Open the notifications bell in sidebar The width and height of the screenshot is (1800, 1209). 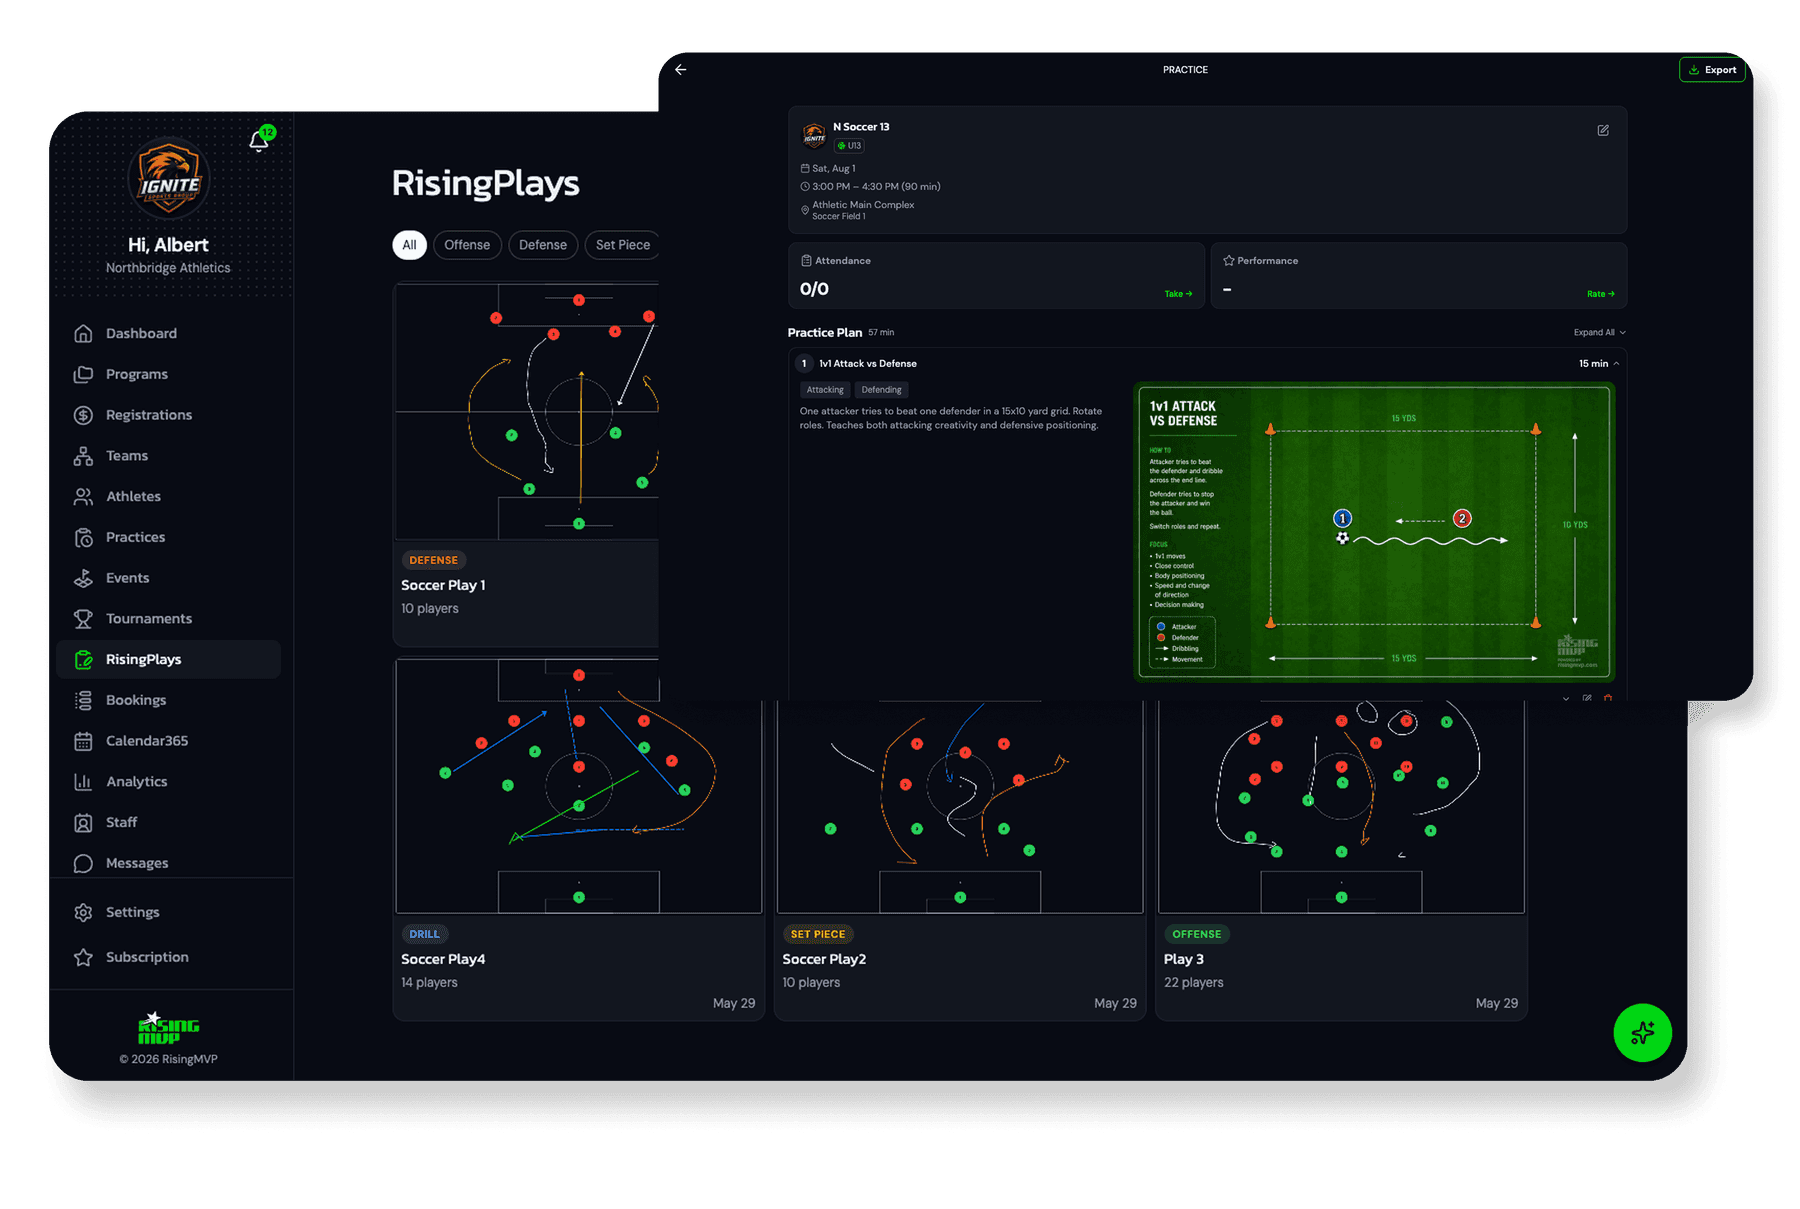pos(259,141)
